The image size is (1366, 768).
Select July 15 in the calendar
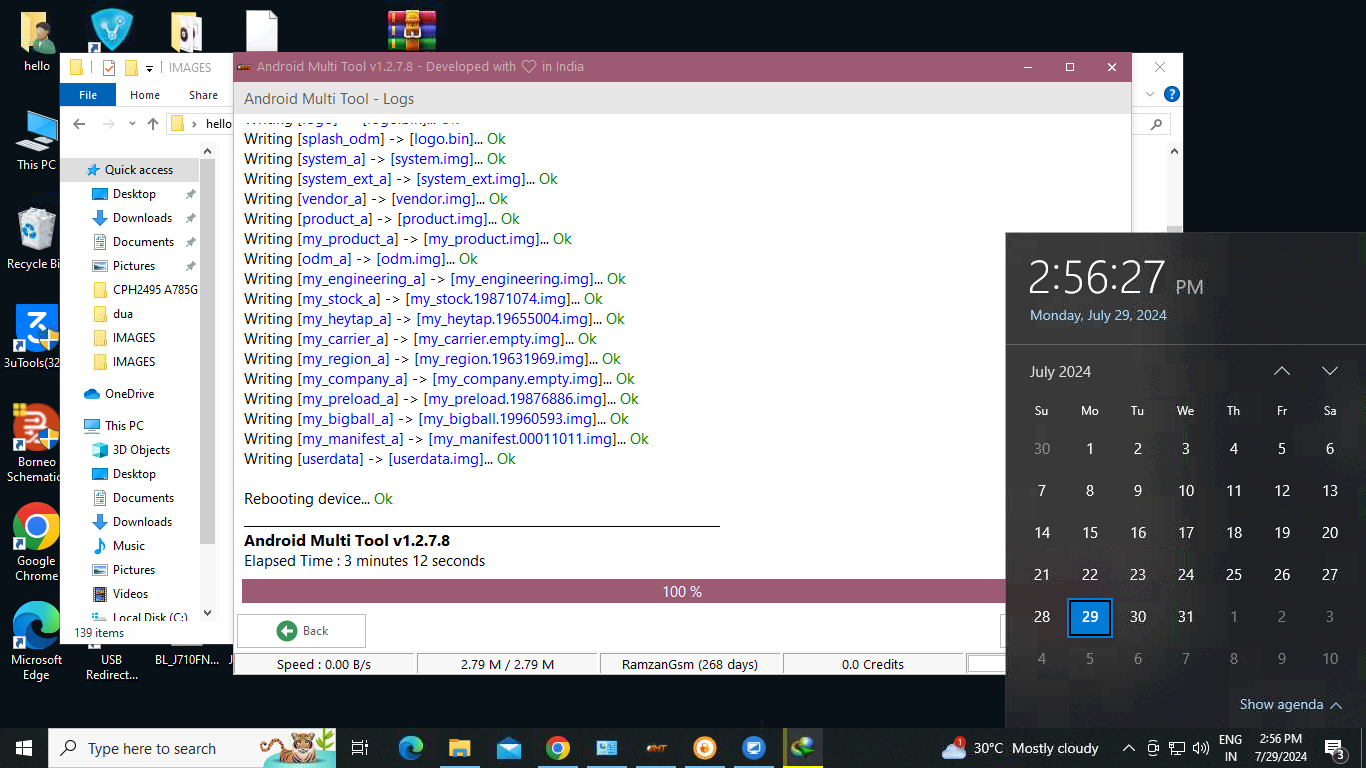coord(1090,533)
